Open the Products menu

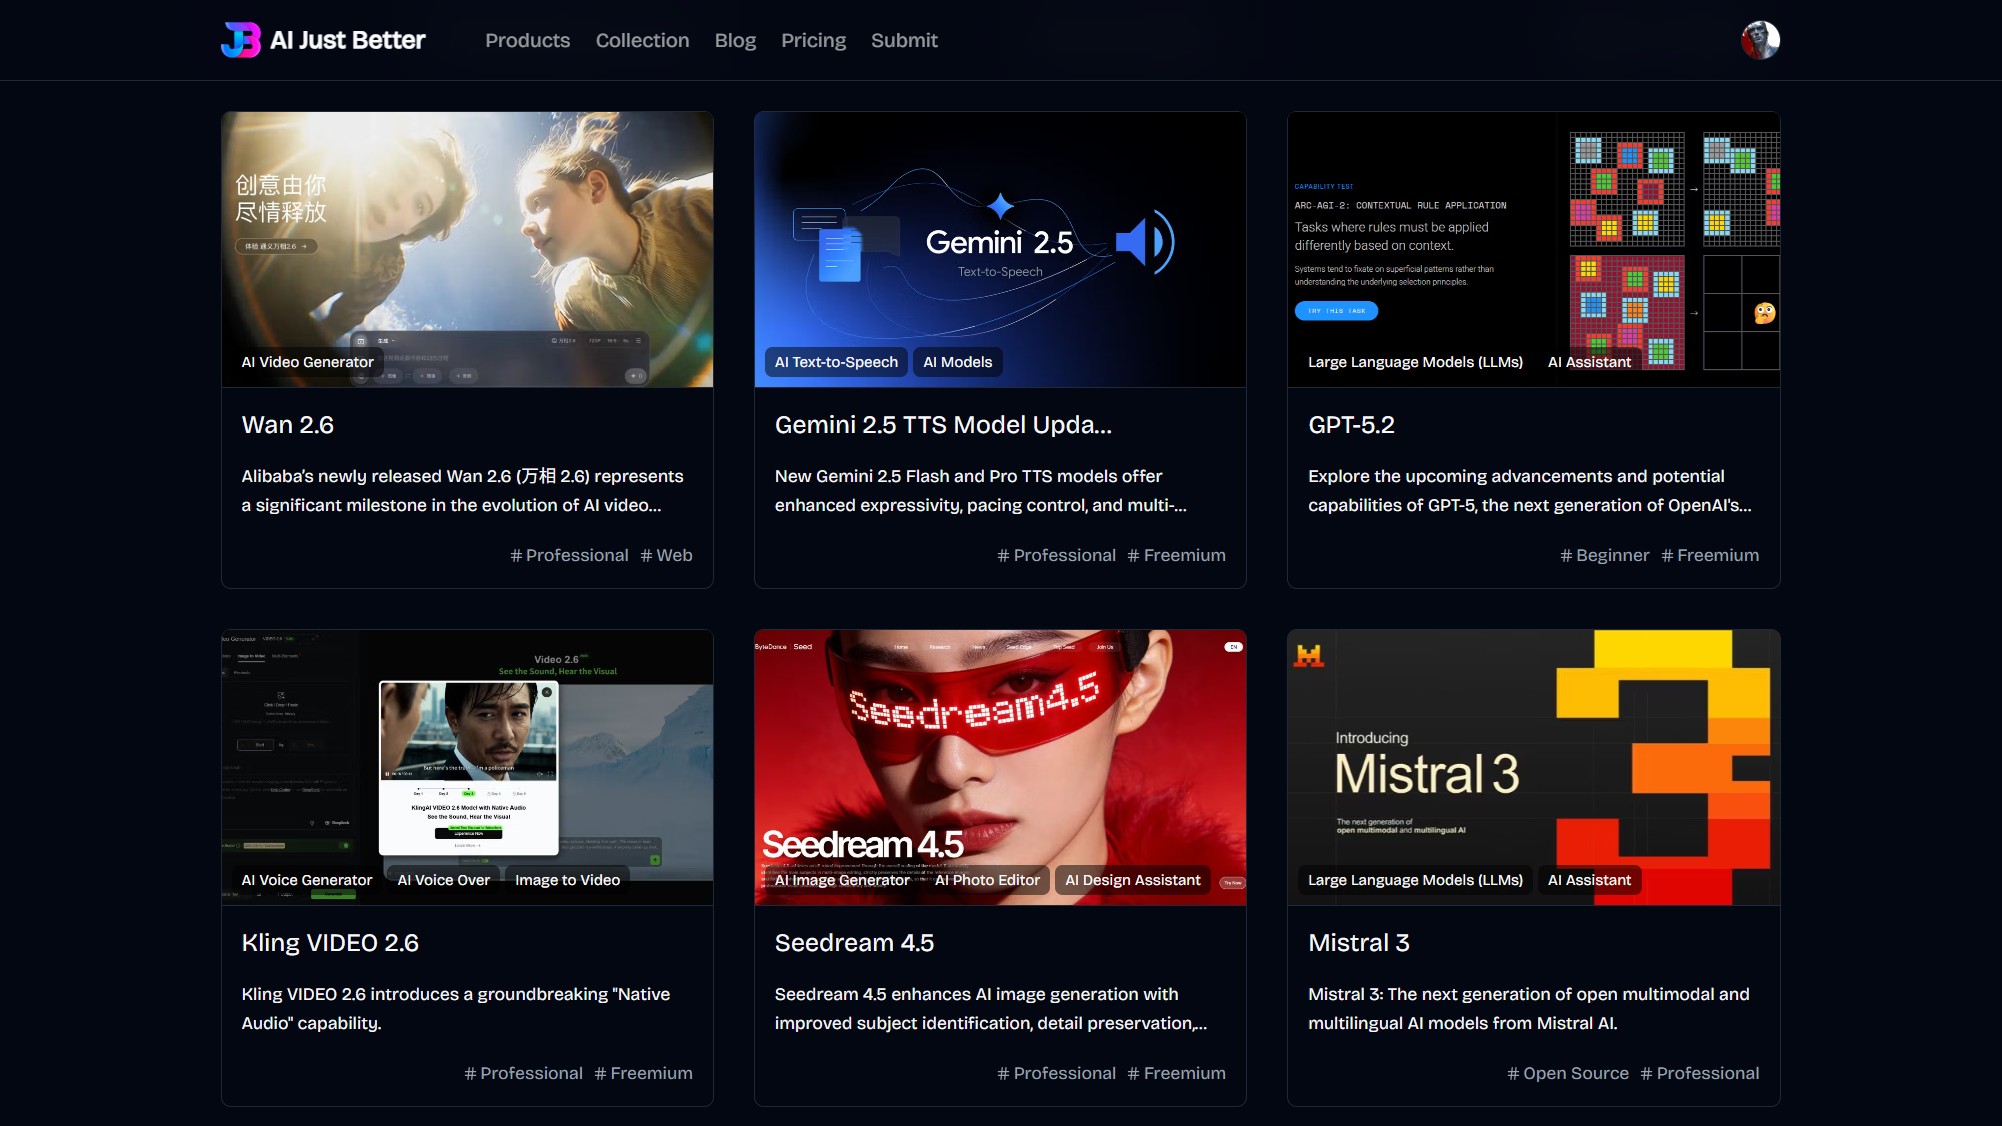coord(527,40)
